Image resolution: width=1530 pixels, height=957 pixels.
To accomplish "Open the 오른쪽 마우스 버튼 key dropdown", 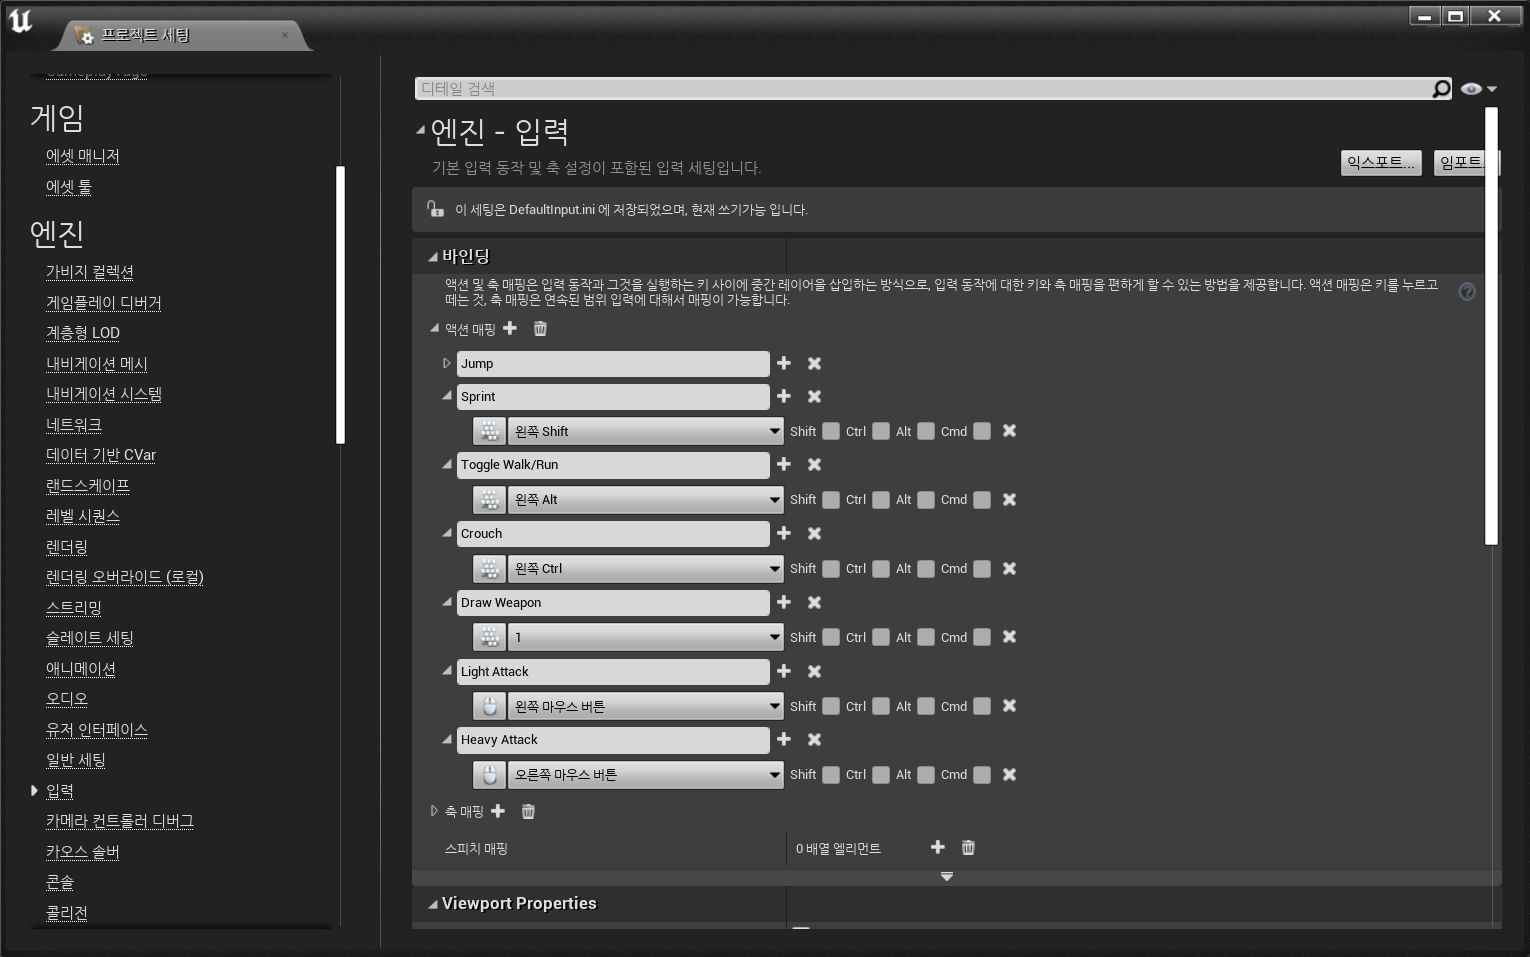I will 646,774.
